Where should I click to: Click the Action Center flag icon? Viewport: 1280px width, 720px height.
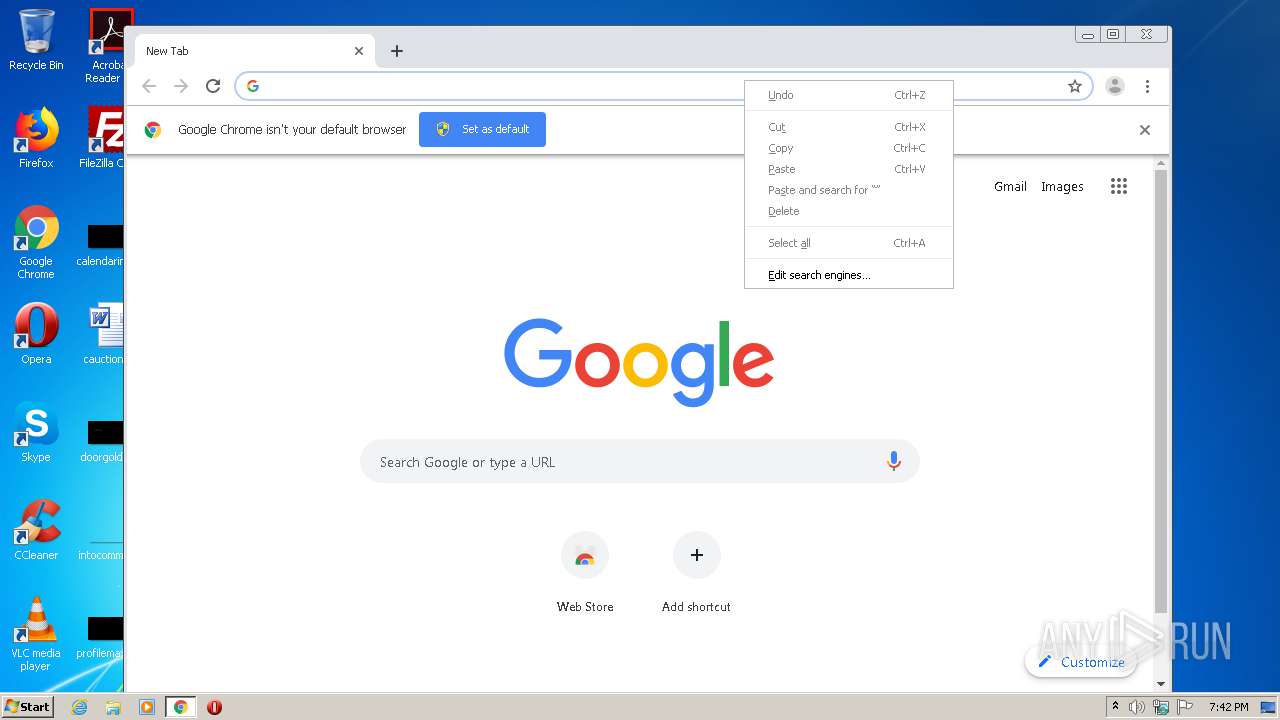[1185, 707]
